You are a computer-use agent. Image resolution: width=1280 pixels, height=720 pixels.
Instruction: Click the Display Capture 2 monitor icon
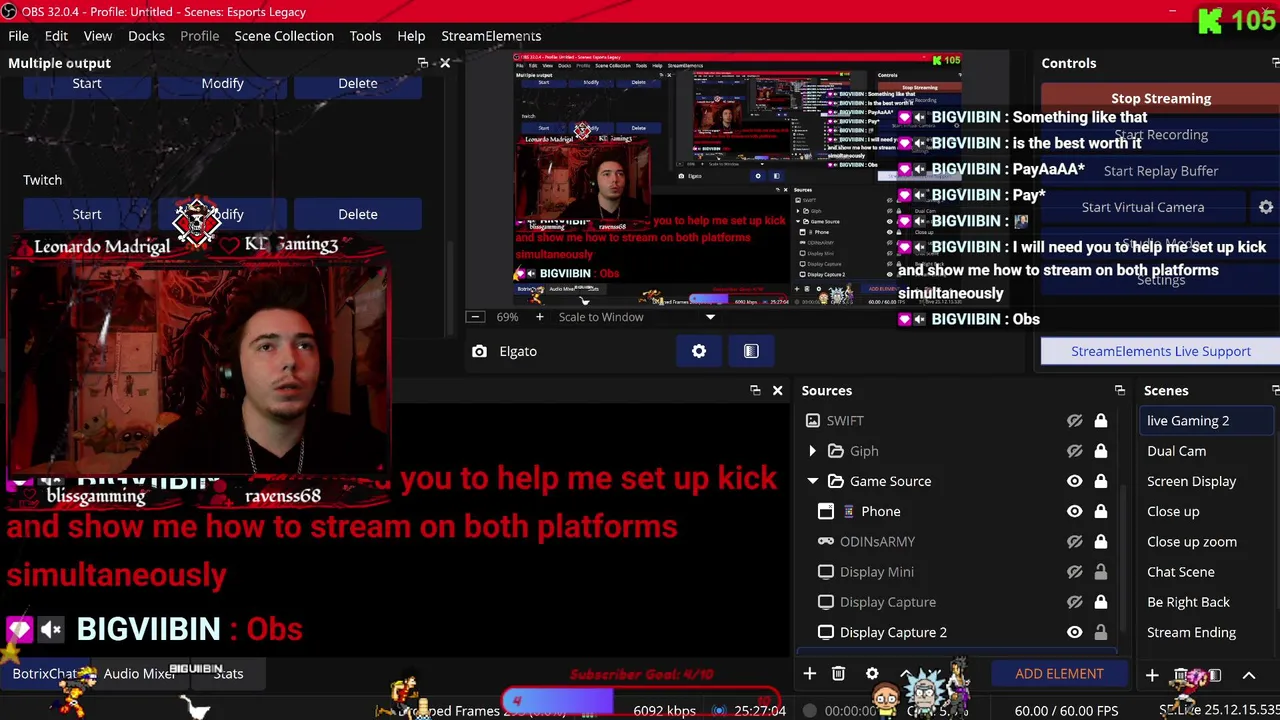click(x=826, y=632)
